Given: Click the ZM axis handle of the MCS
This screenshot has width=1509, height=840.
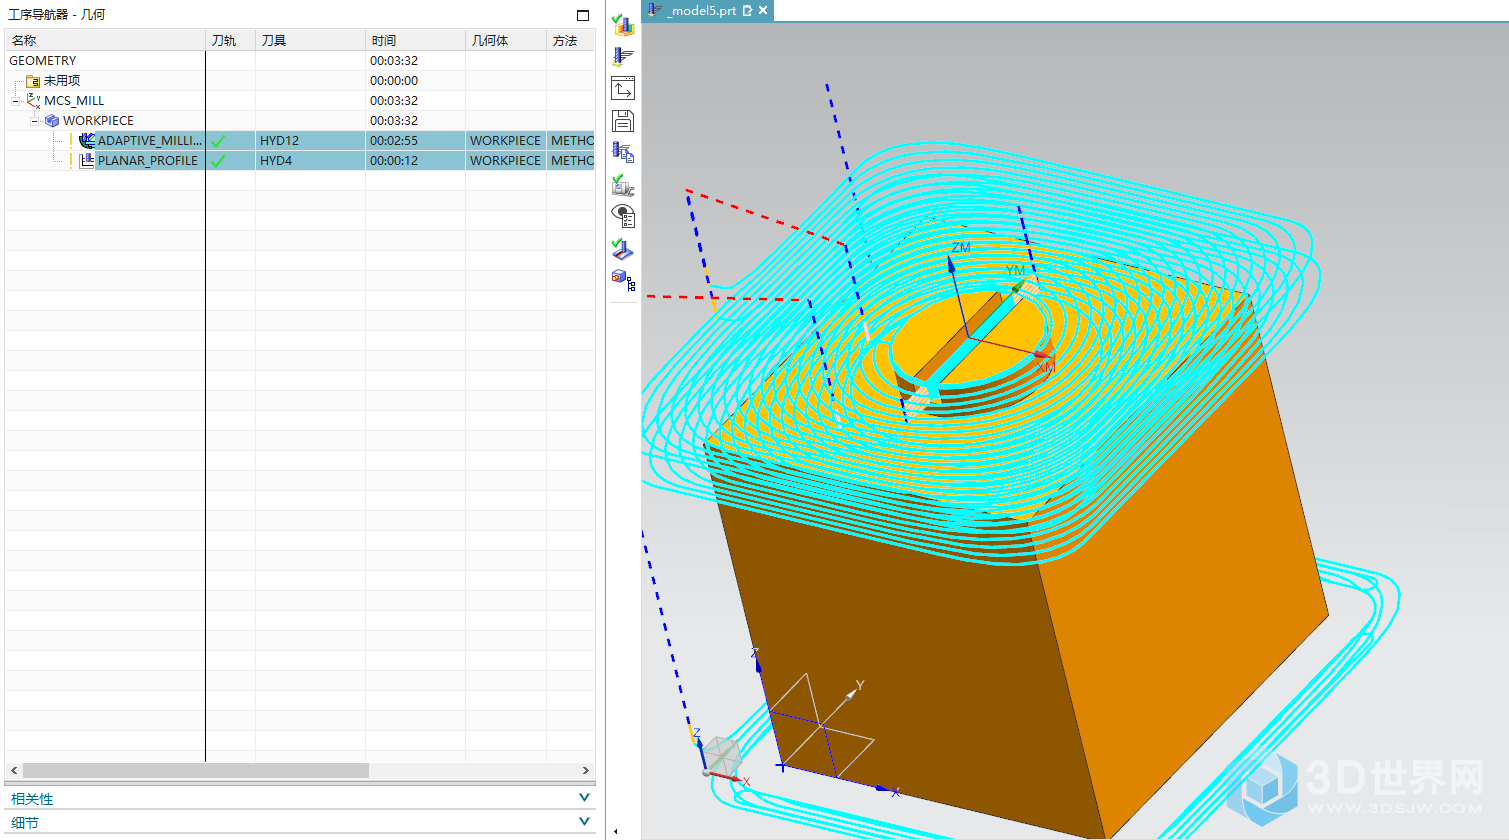Looking at the screenshot, I should tap(952, 264).
